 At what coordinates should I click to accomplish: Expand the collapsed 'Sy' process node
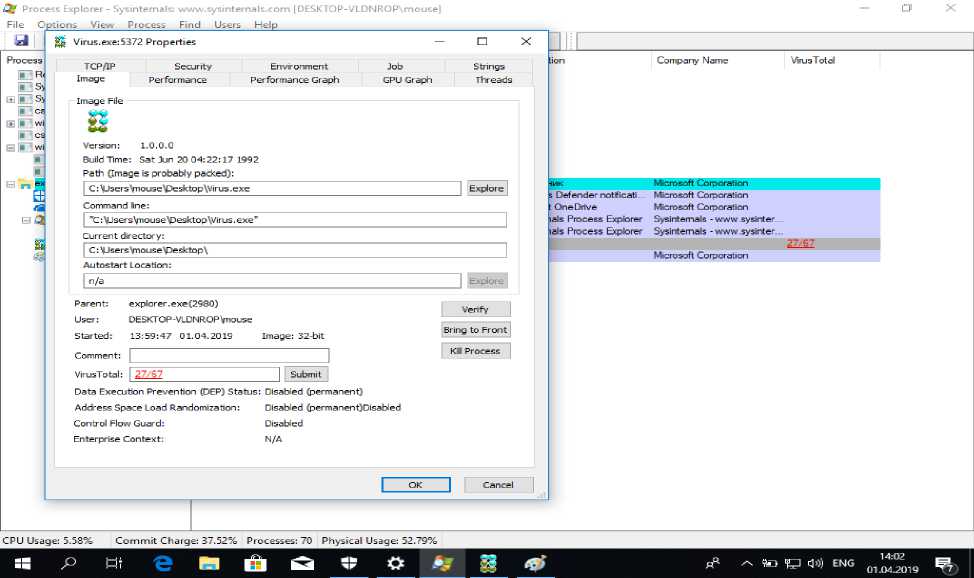coord(11,99)
